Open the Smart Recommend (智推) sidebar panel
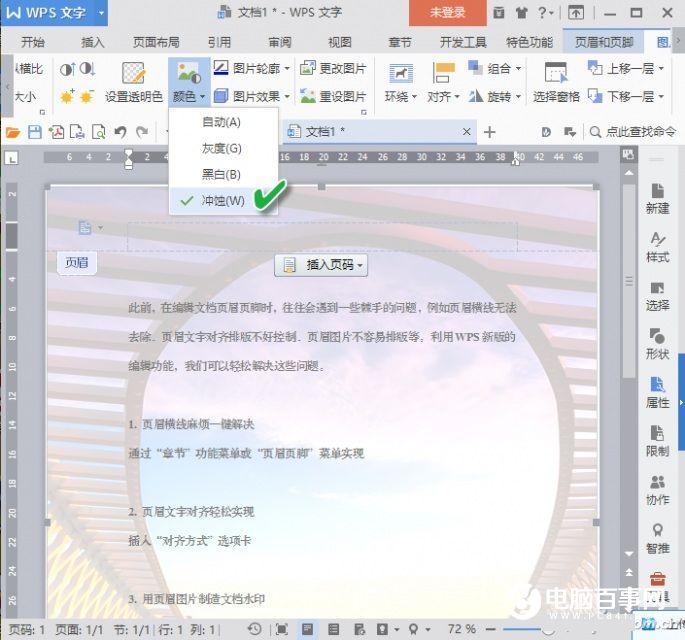This screenshot has height=640, width=685. (657, 538)
